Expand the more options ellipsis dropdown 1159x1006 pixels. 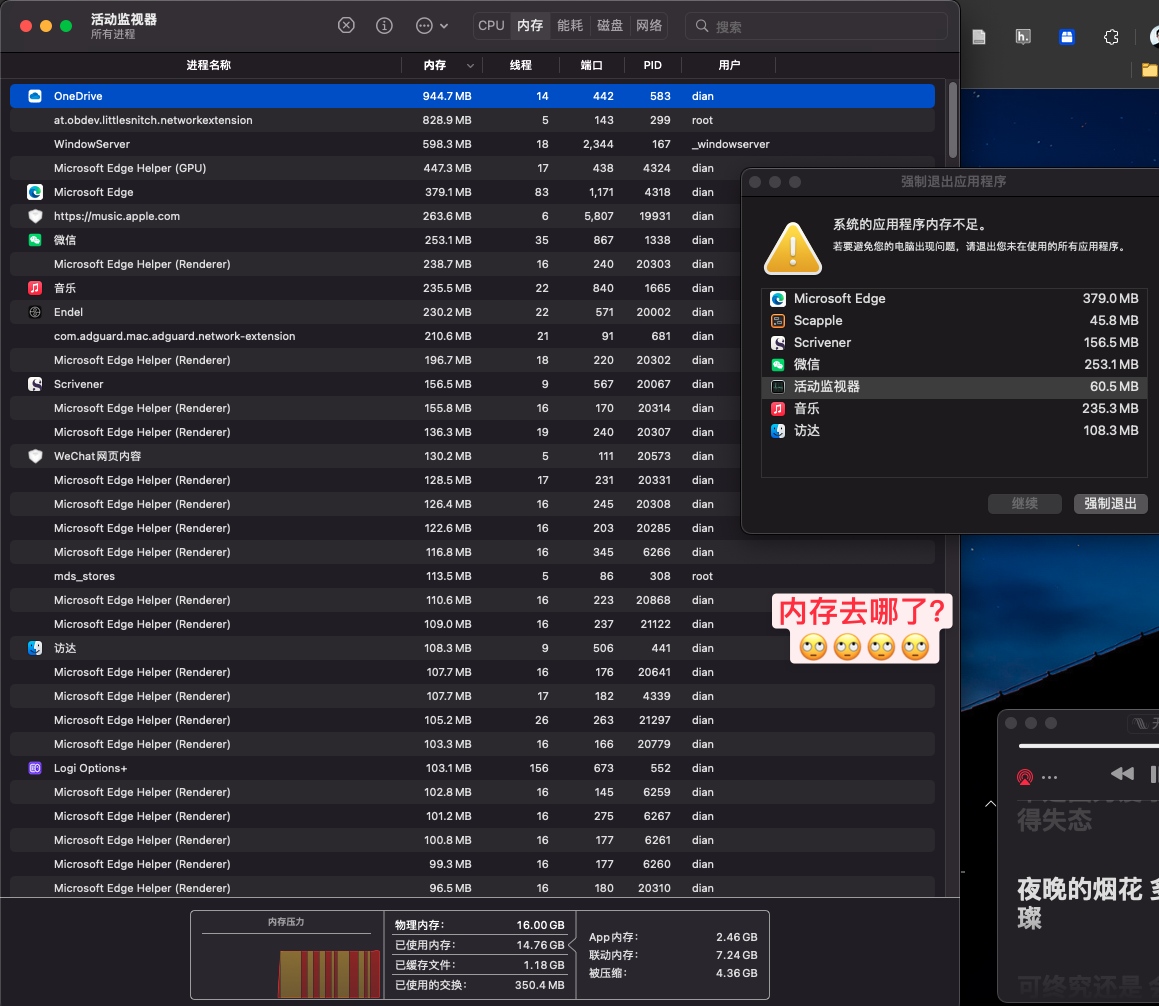click(x=431, y=26)
